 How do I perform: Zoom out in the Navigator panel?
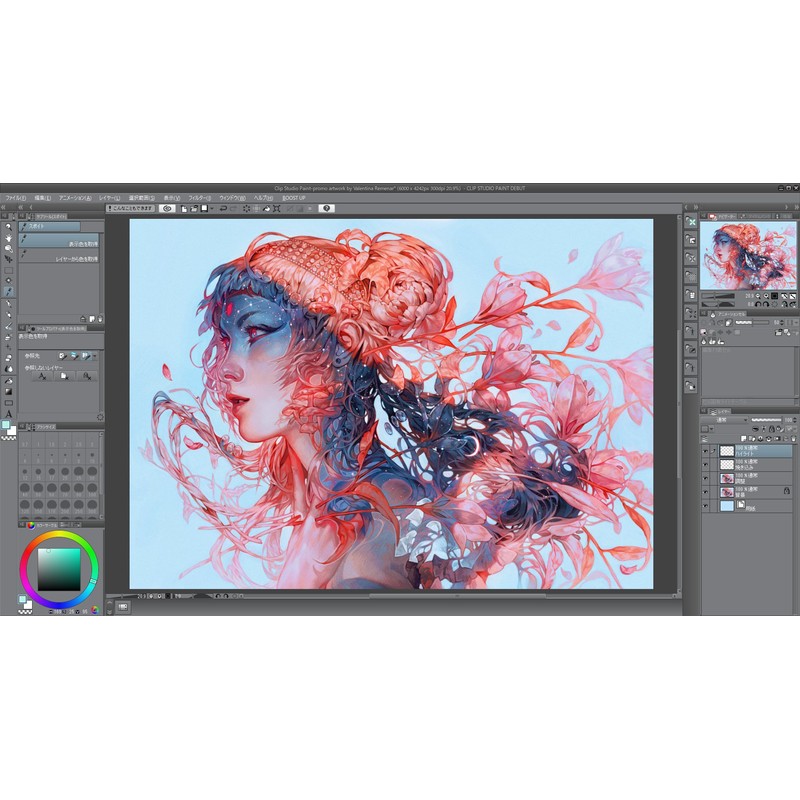[x=758, y=296]
